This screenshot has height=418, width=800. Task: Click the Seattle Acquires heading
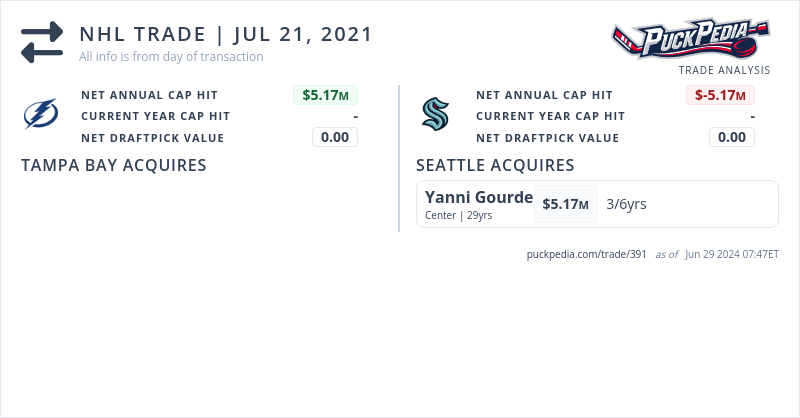(x=495, y=165)
